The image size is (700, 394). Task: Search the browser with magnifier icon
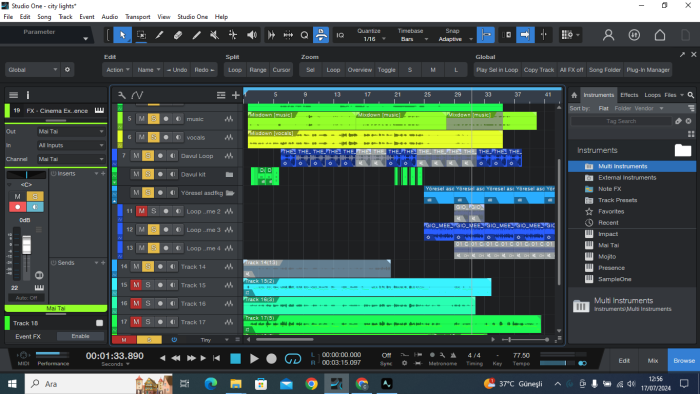click(x=691, y=95)
